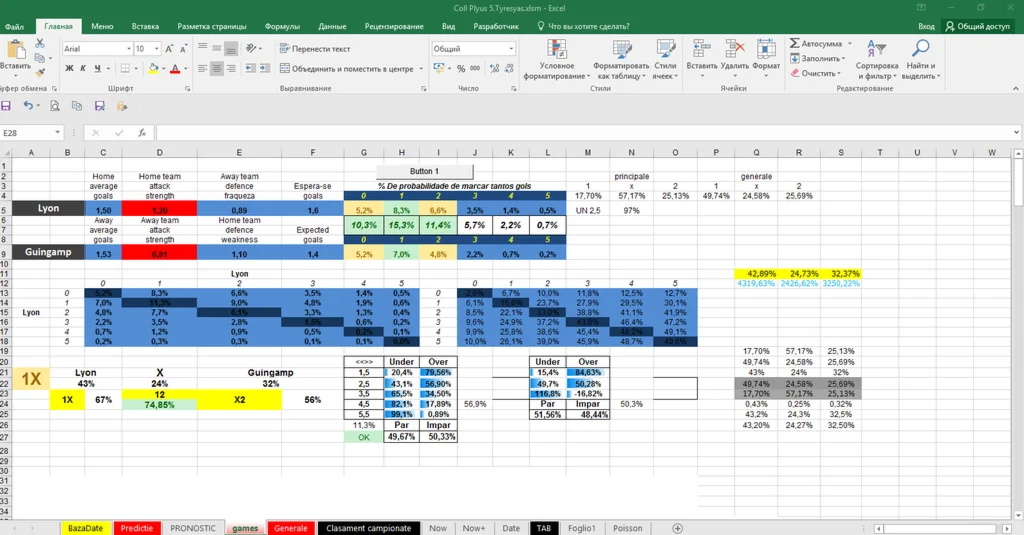Open Условное форматирование dropdown
Viewport: 1024px width, 535px height.
click(556, 59)
